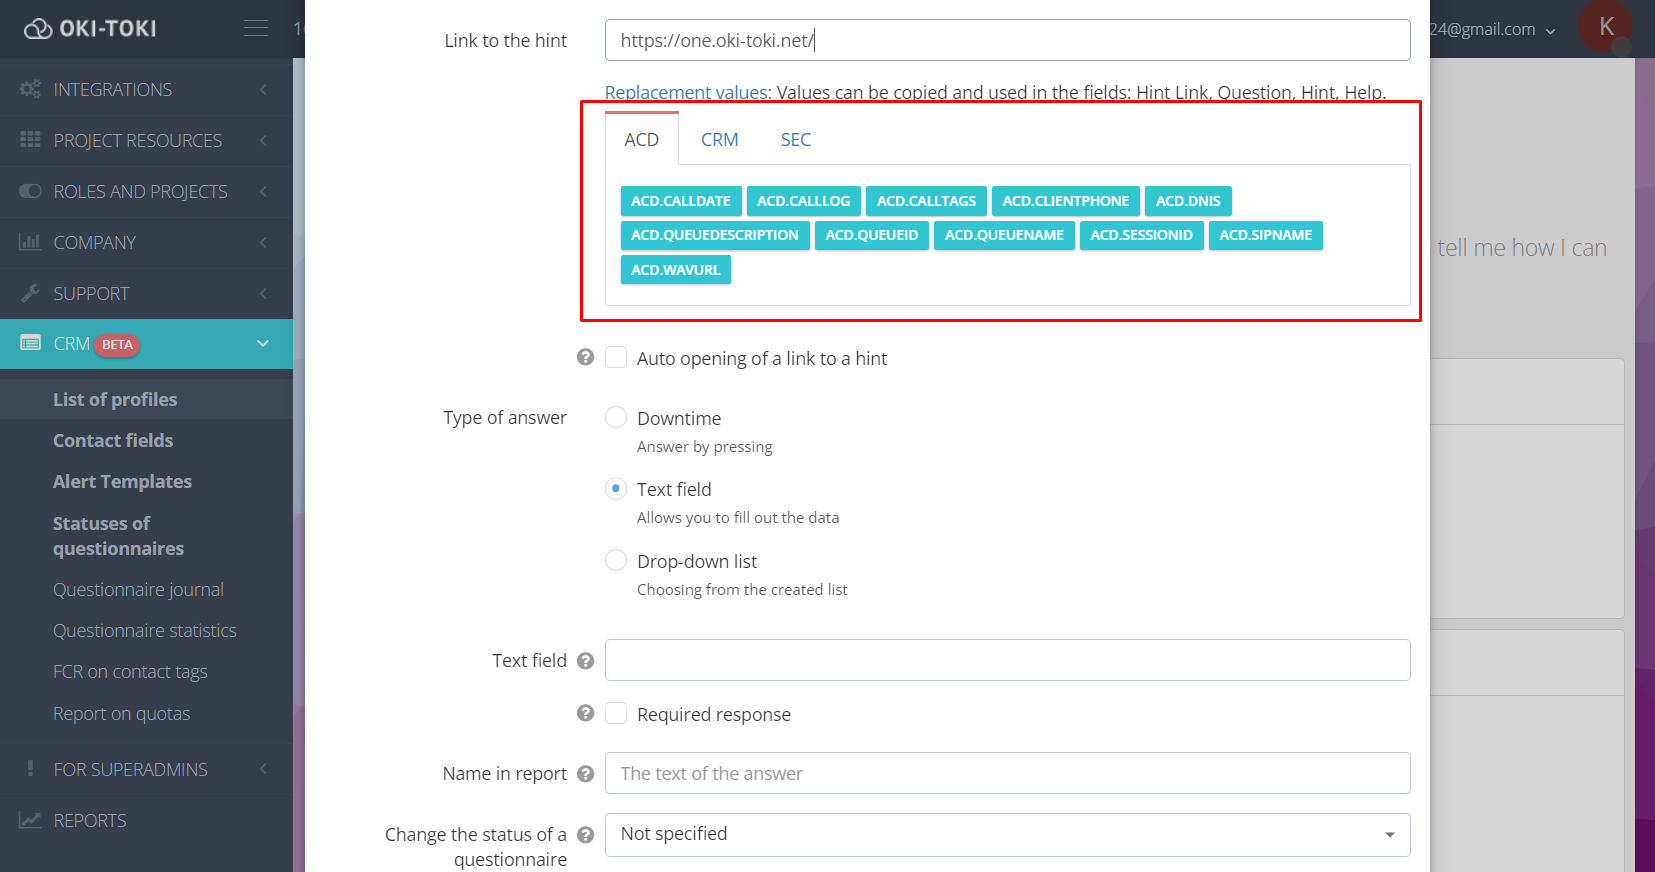Click the ACD.CLIENTPHONE value tag

coord(1065,201)
